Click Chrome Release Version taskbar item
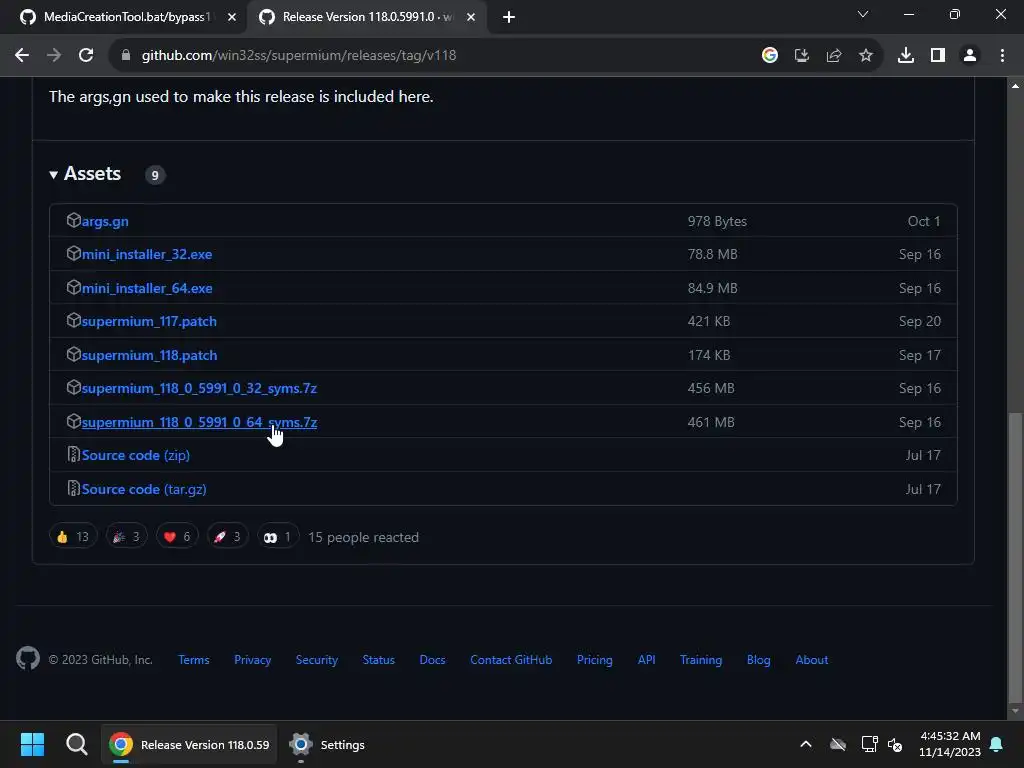 189,744
